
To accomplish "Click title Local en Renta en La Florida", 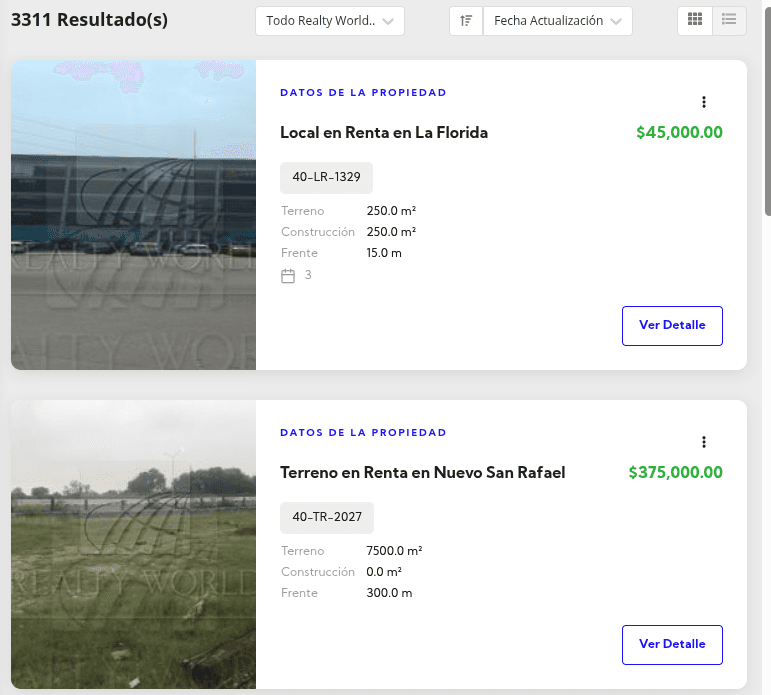I will [x=384, y=133].
